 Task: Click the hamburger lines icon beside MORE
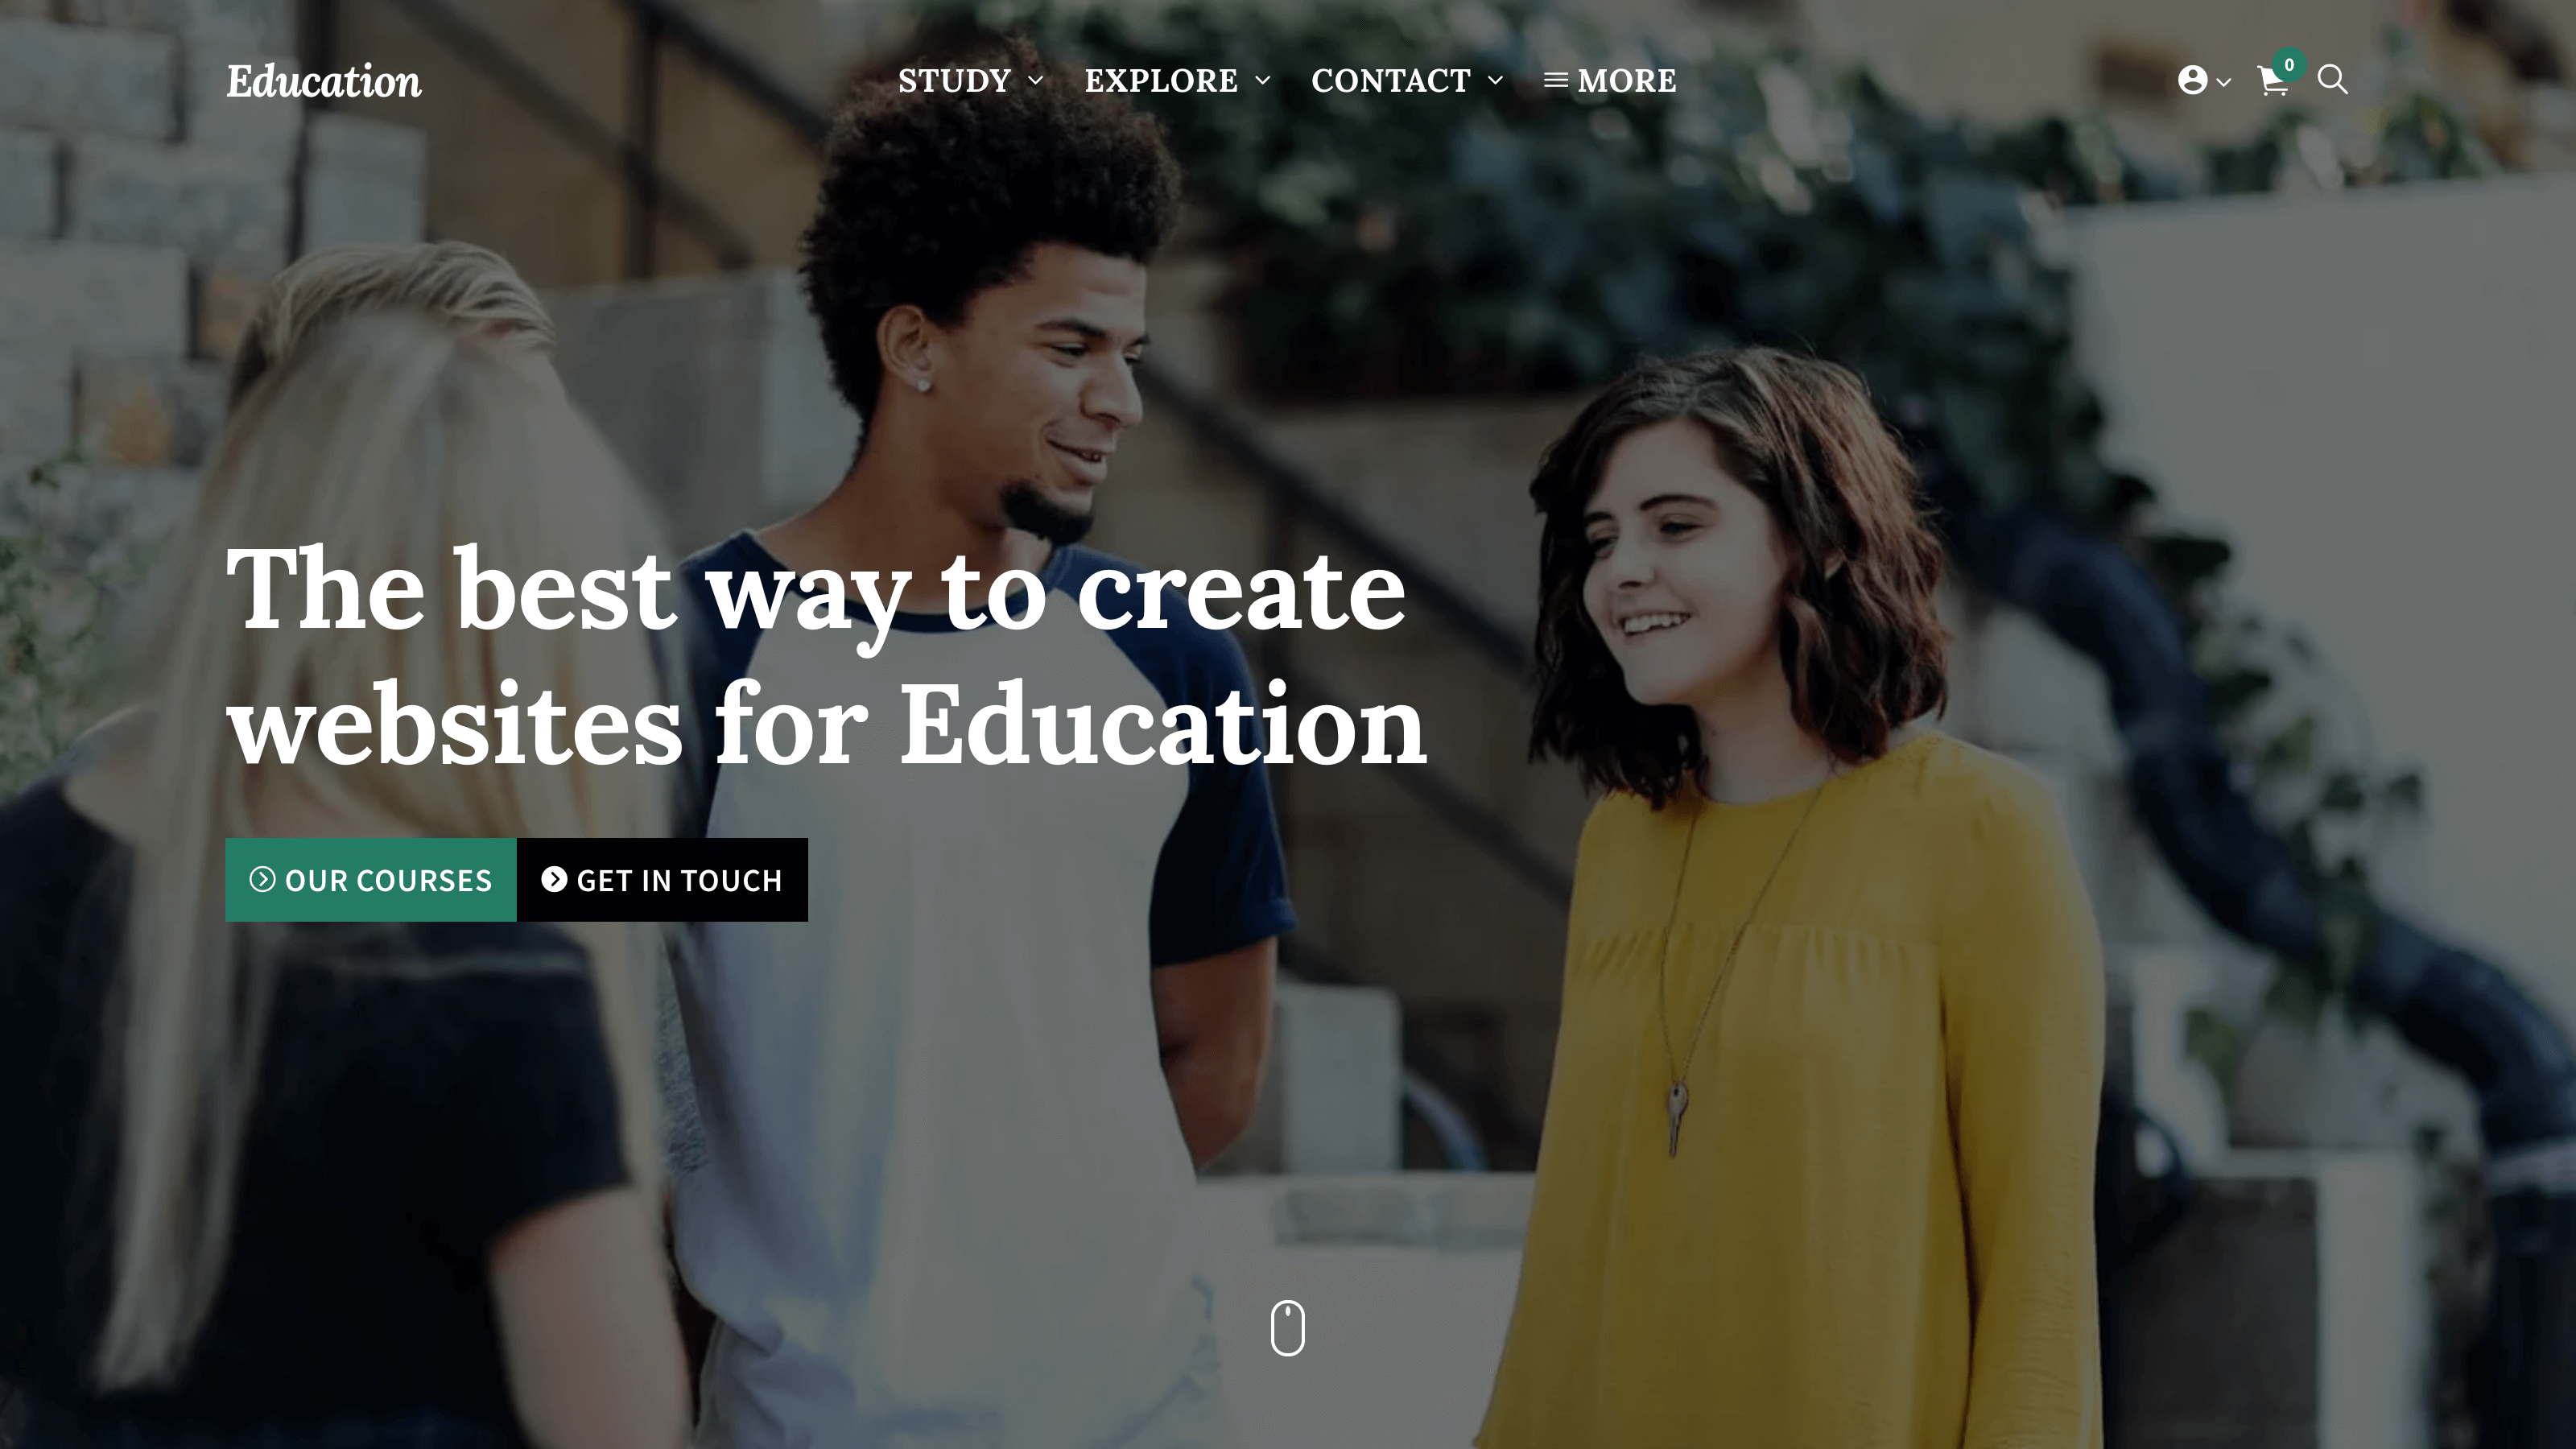point(1555,80)
